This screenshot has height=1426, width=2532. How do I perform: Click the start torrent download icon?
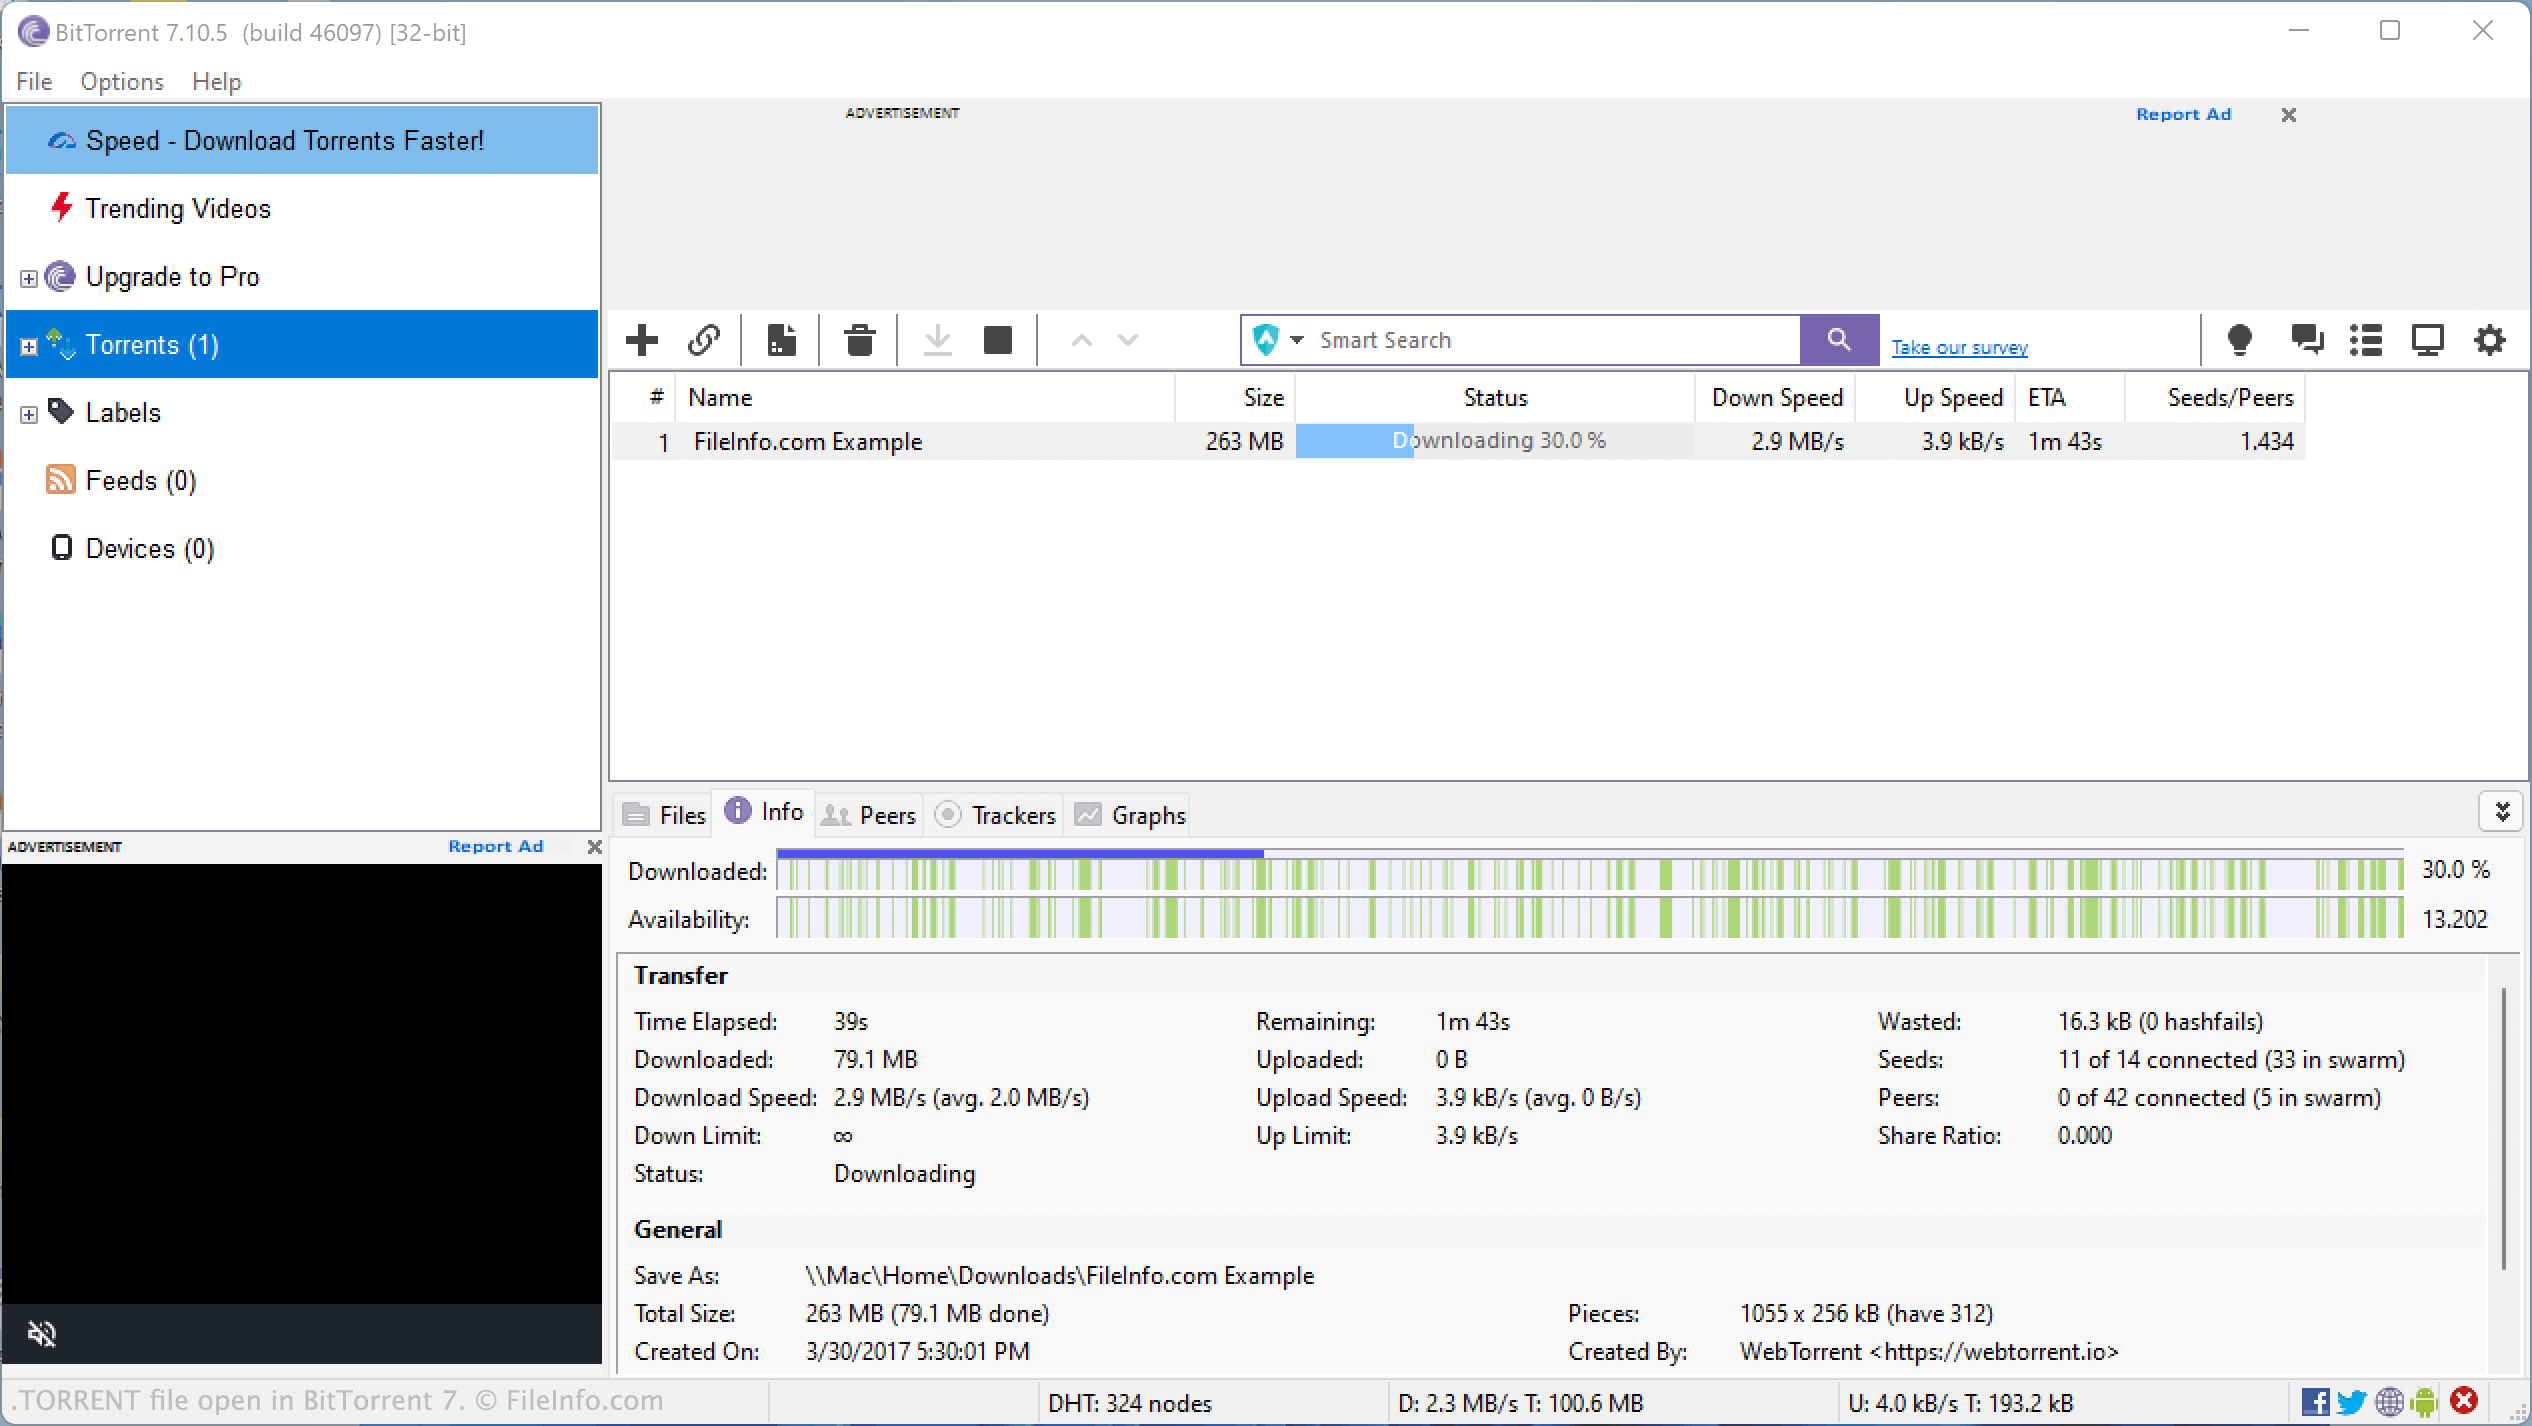pyautogui.click(x=936, y=339)
